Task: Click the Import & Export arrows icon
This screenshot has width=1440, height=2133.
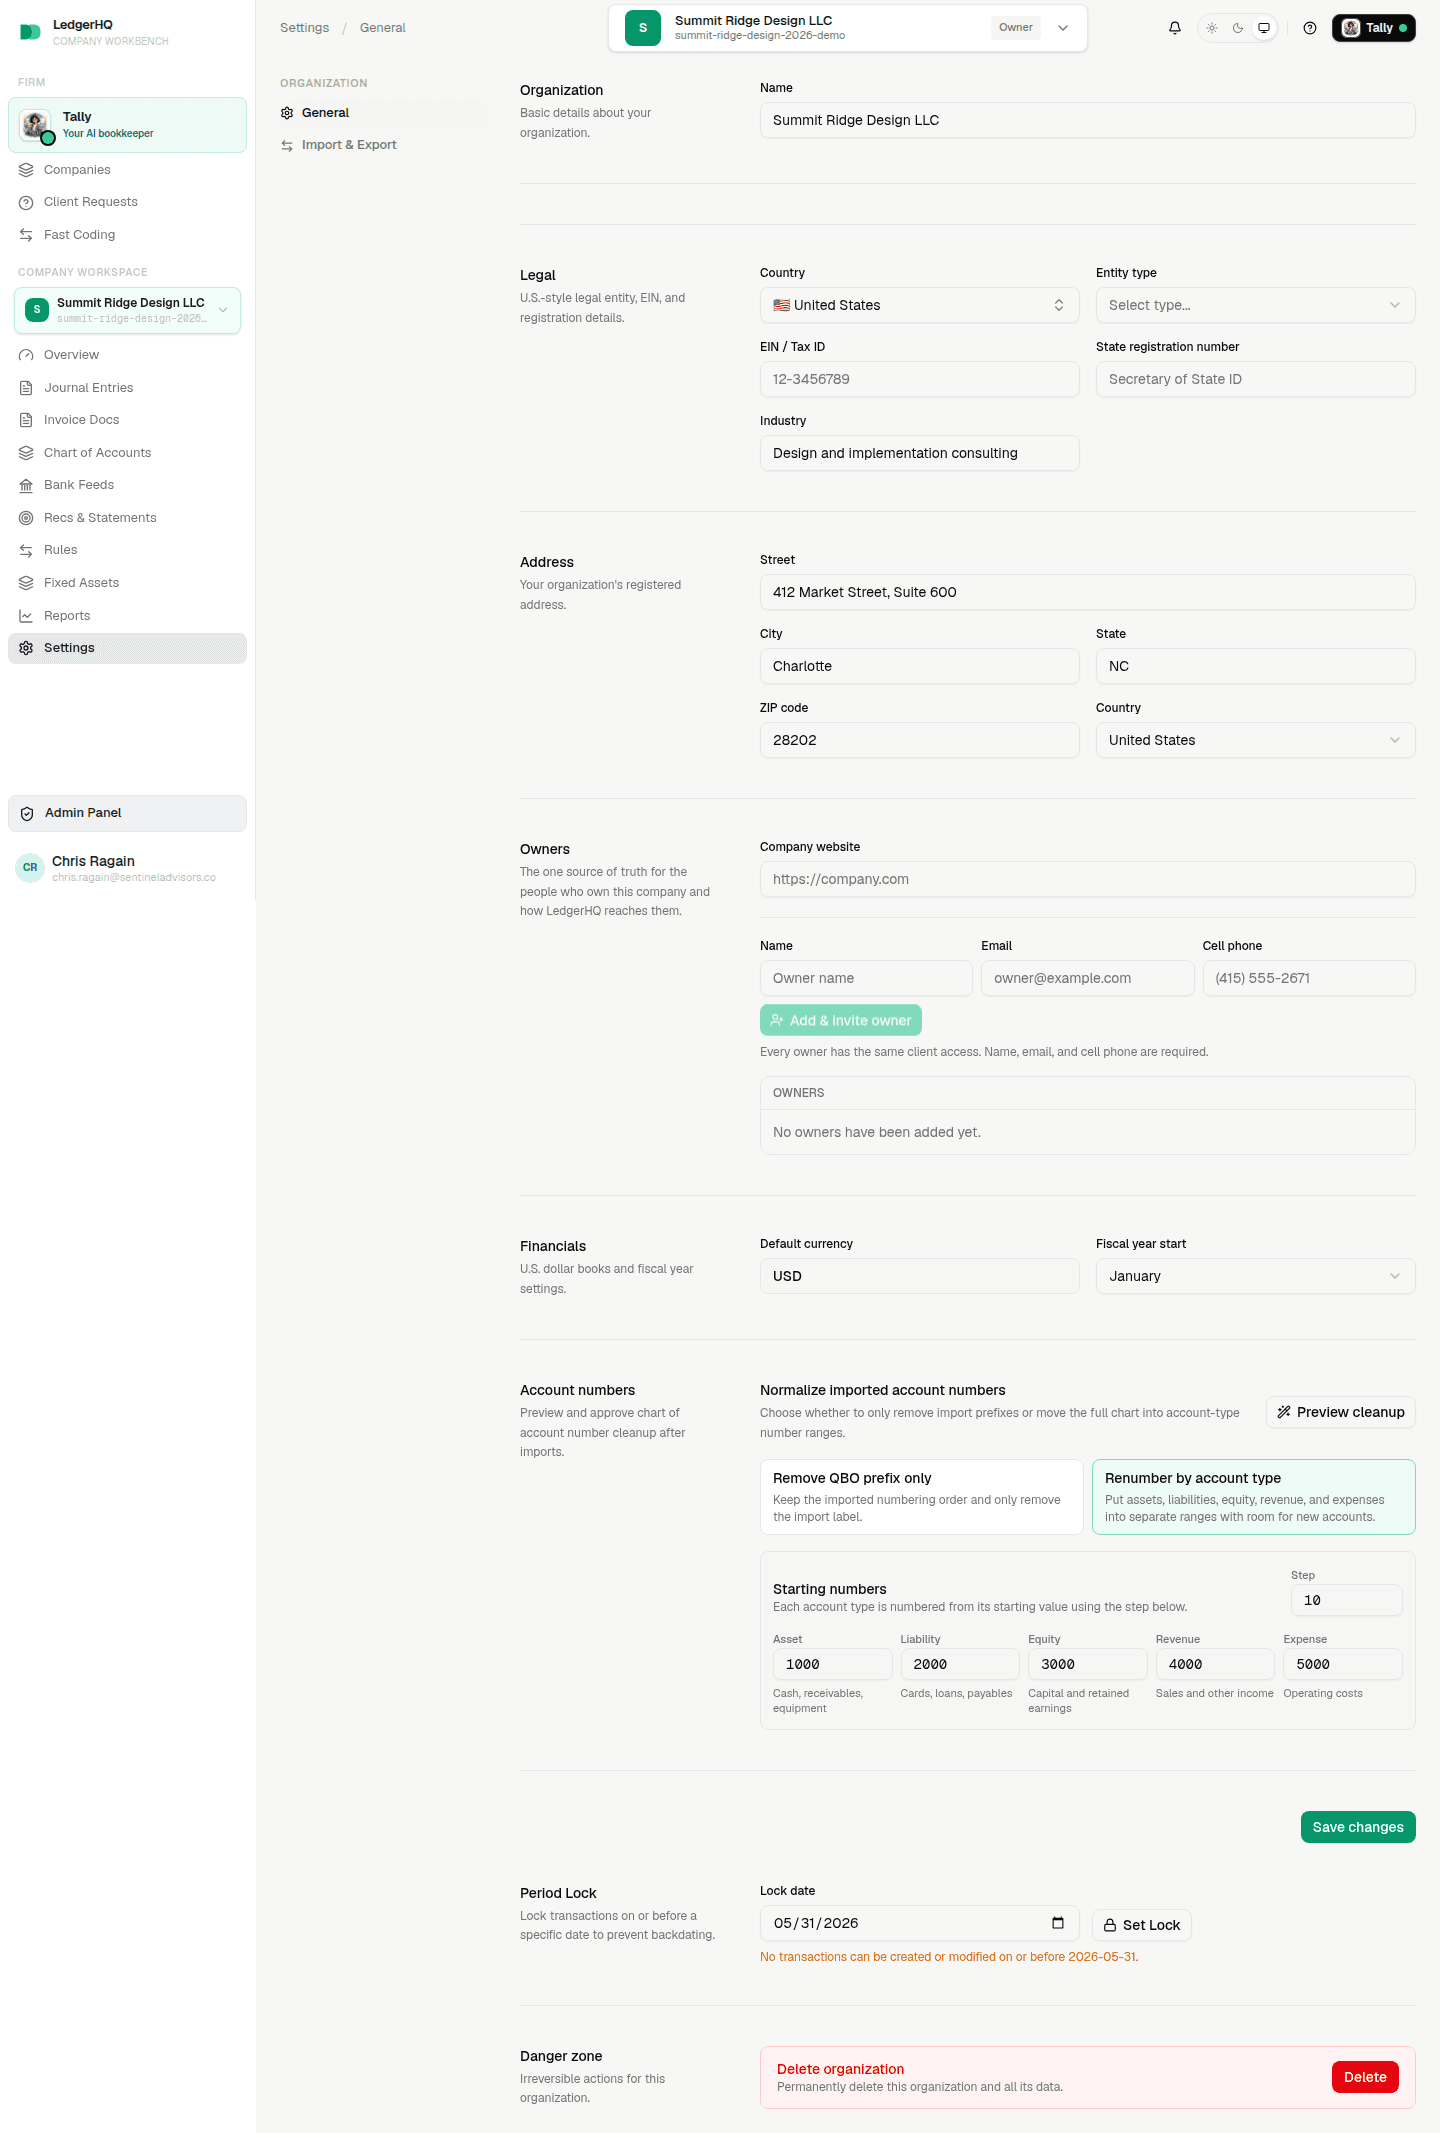Action: pos(287,145)
